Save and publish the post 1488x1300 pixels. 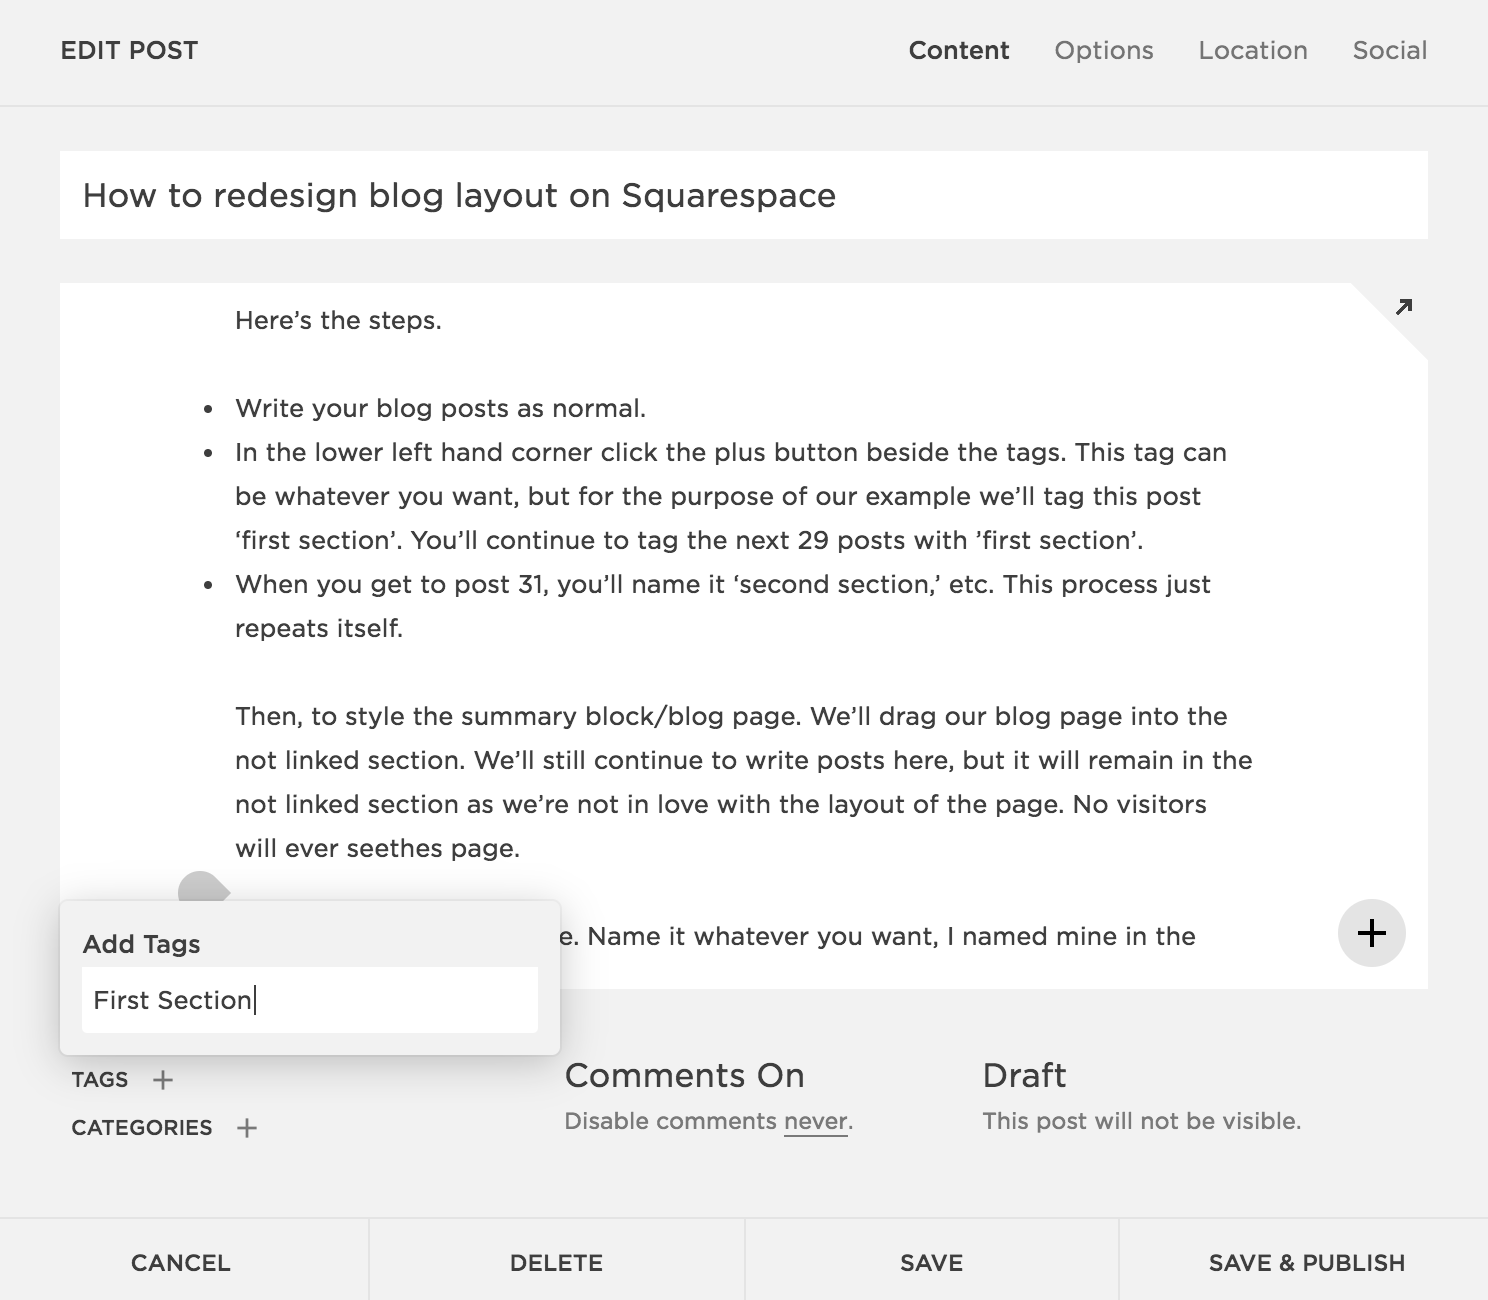pyautogui.click(x=1307, y=1262)
